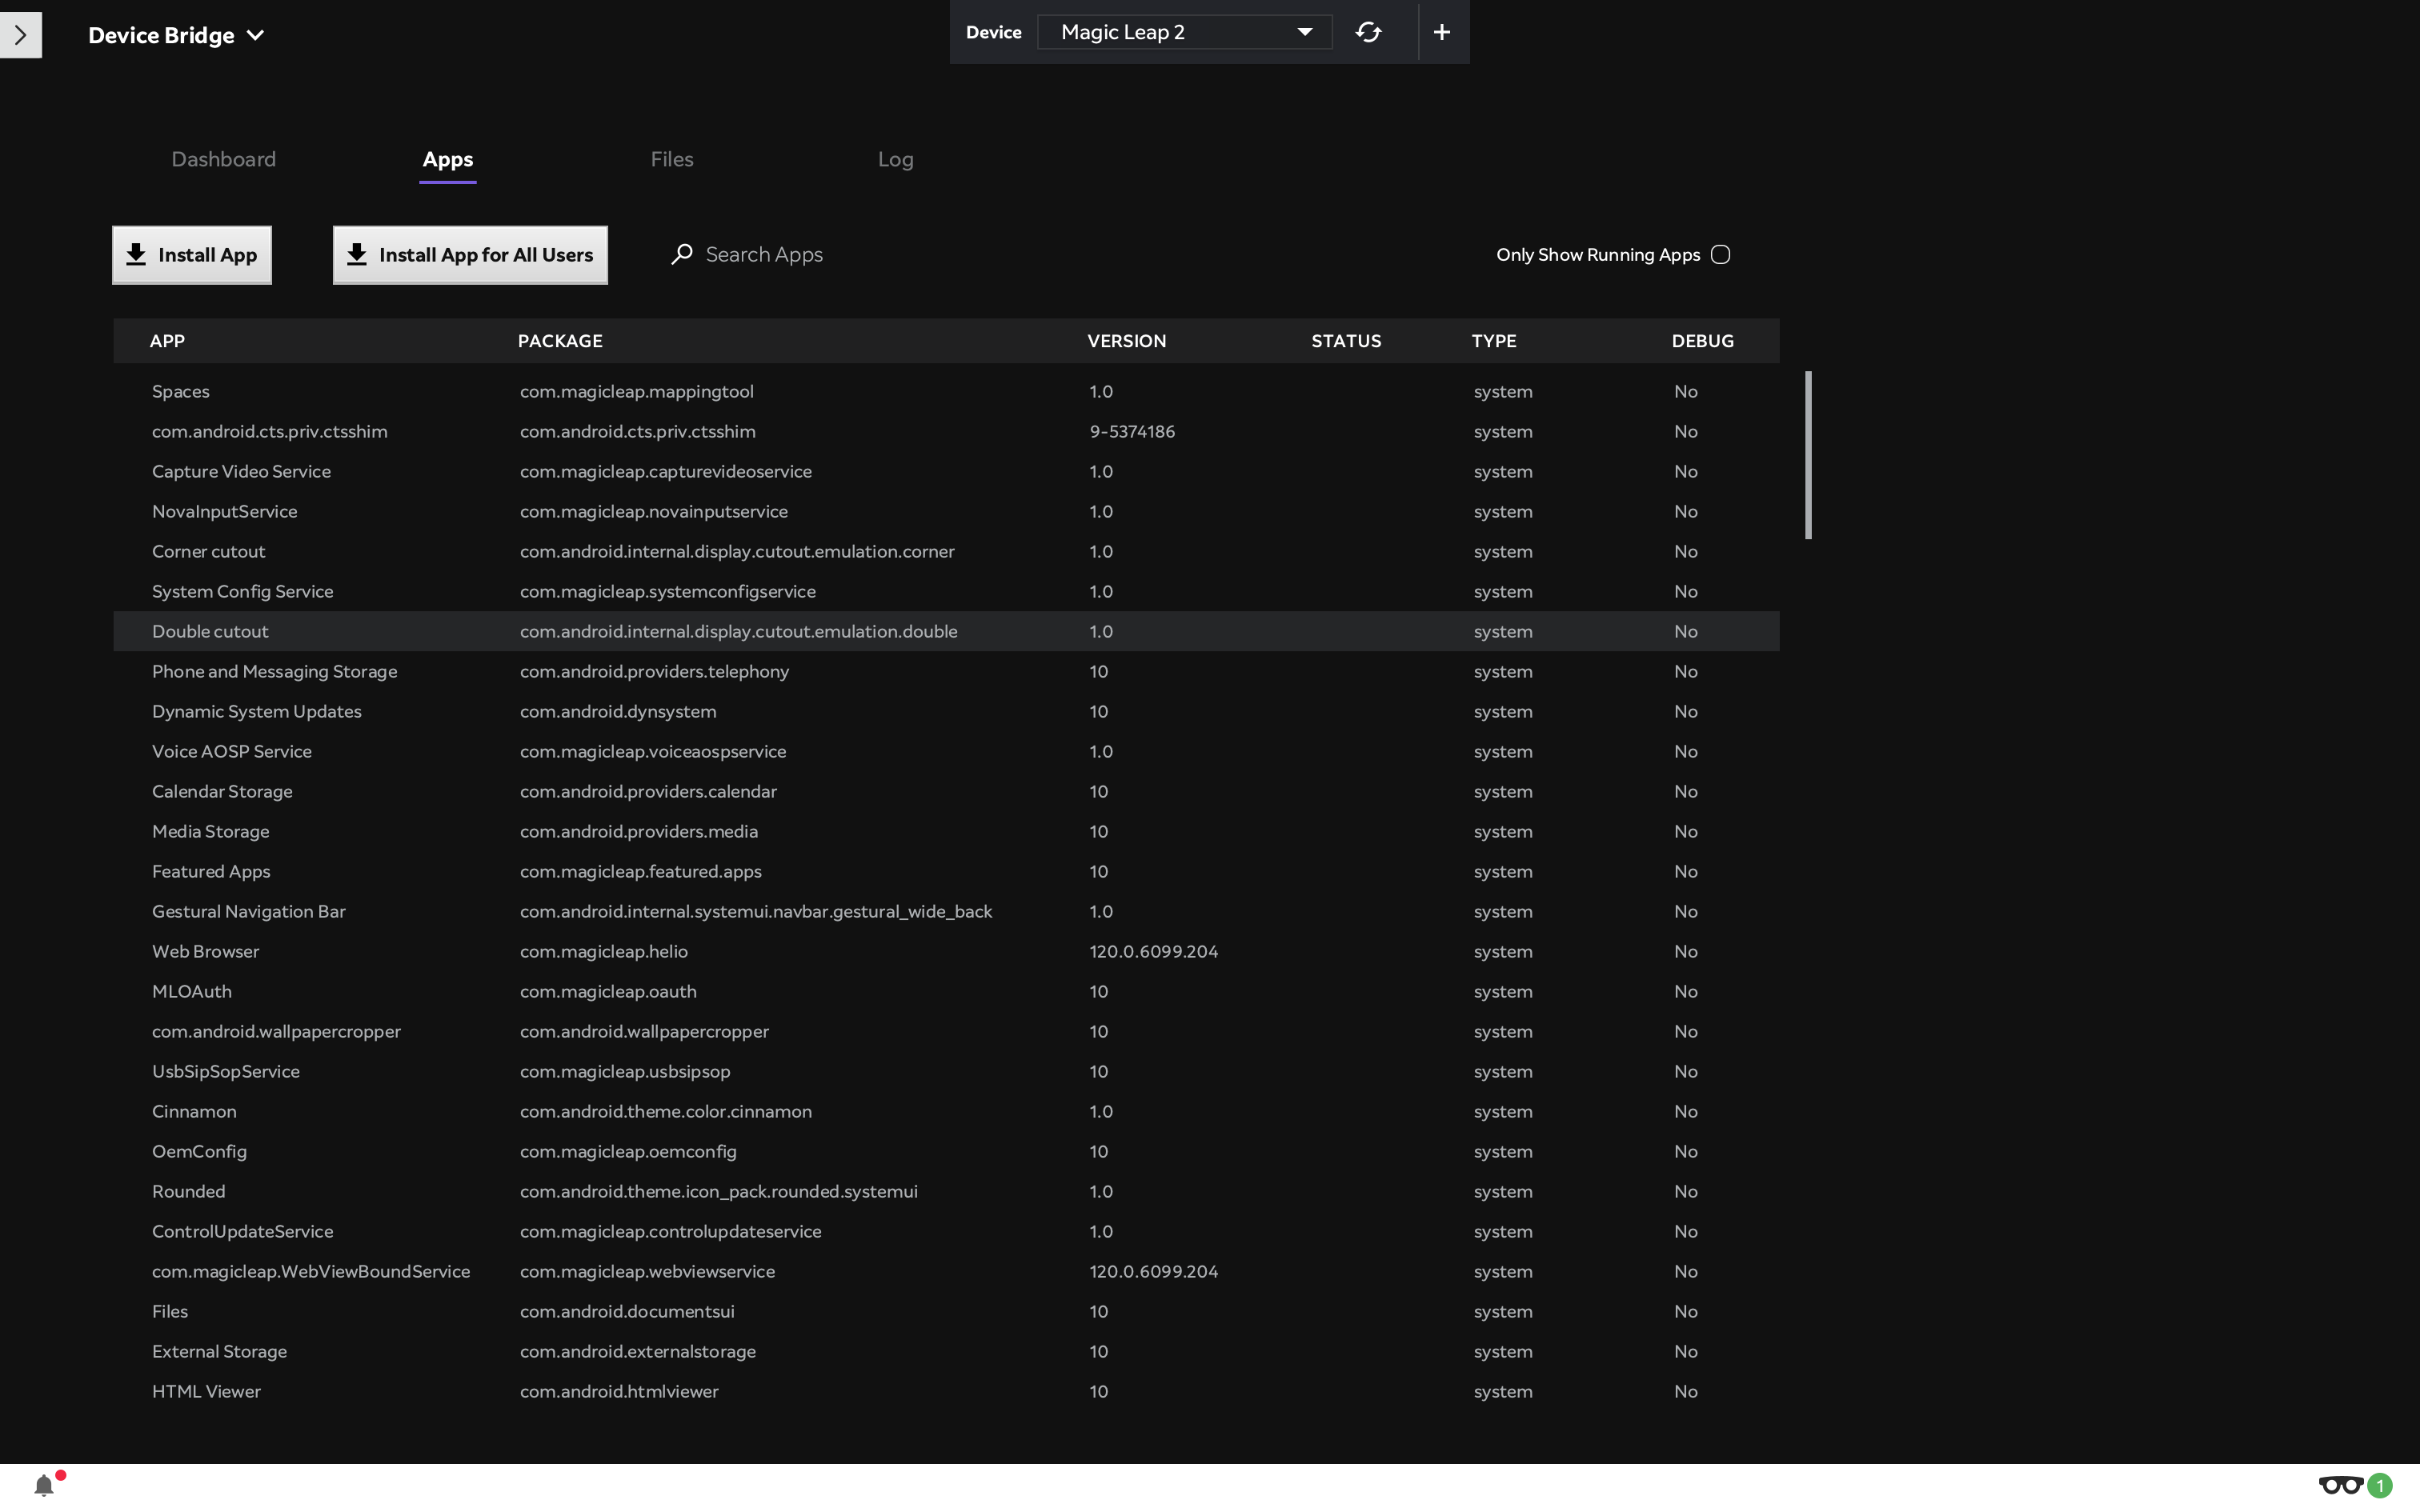Select Voice AOSP Service row
The width and height of the screenshot is (2420, 1512).
coord(946,751)
